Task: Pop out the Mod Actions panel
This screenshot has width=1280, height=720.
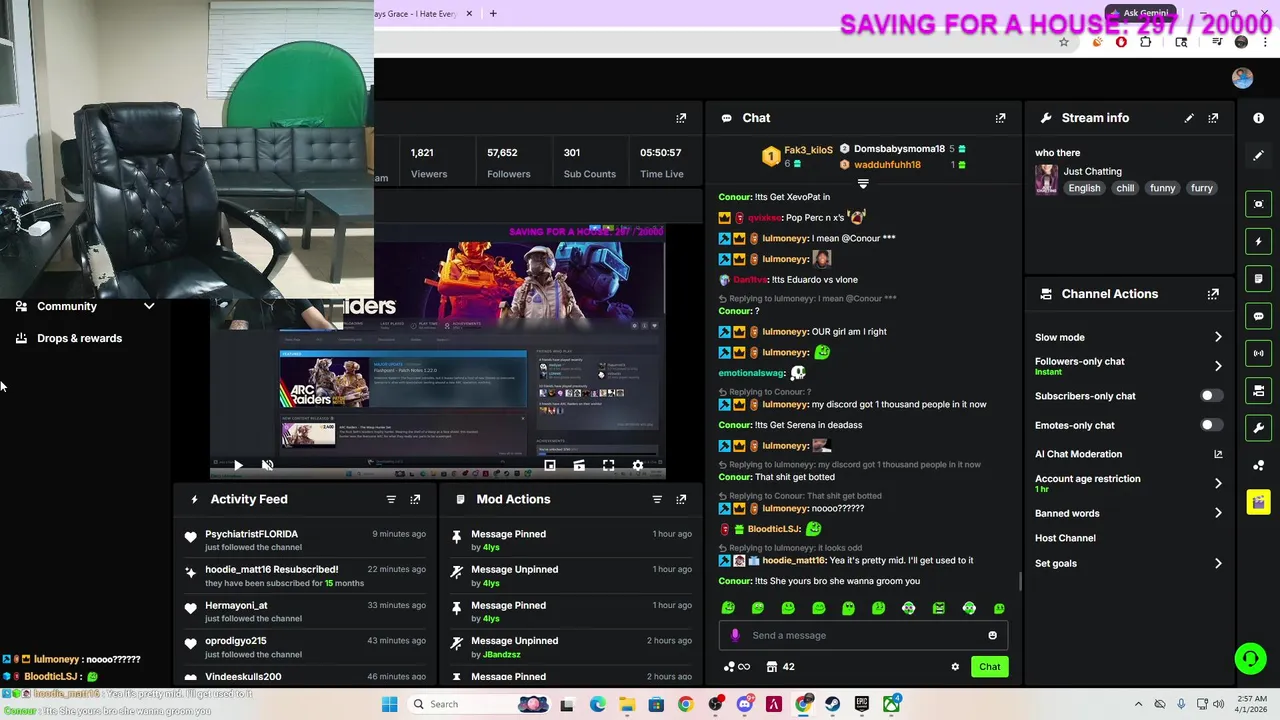Action: click(681, 499)
